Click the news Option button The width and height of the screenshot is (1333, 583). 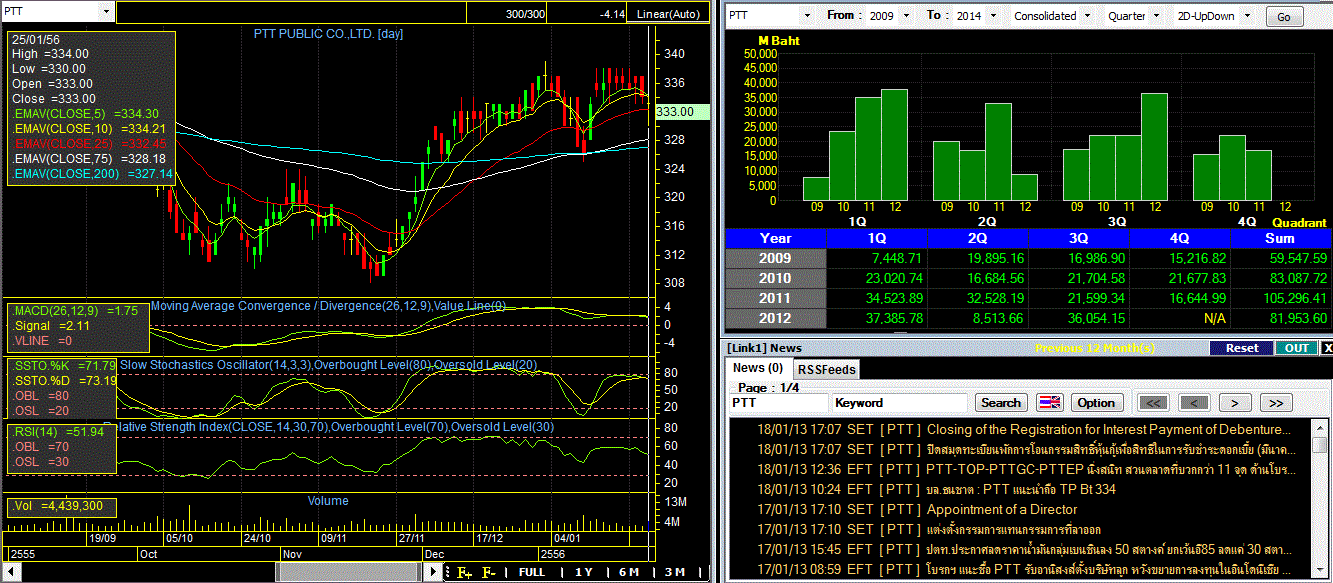(x=1096, y=403)
